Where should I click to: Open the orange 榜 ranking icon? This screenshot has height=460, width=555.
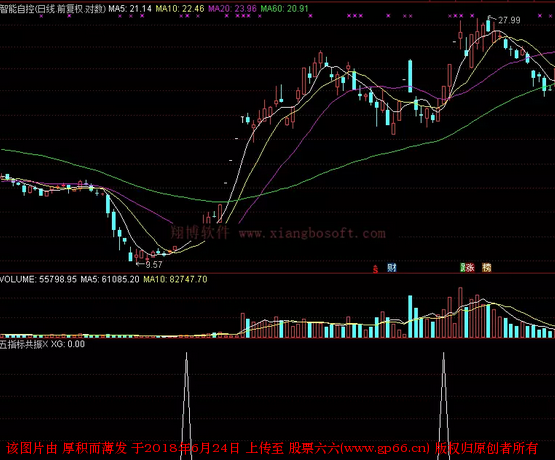click(x=487, y=268)
